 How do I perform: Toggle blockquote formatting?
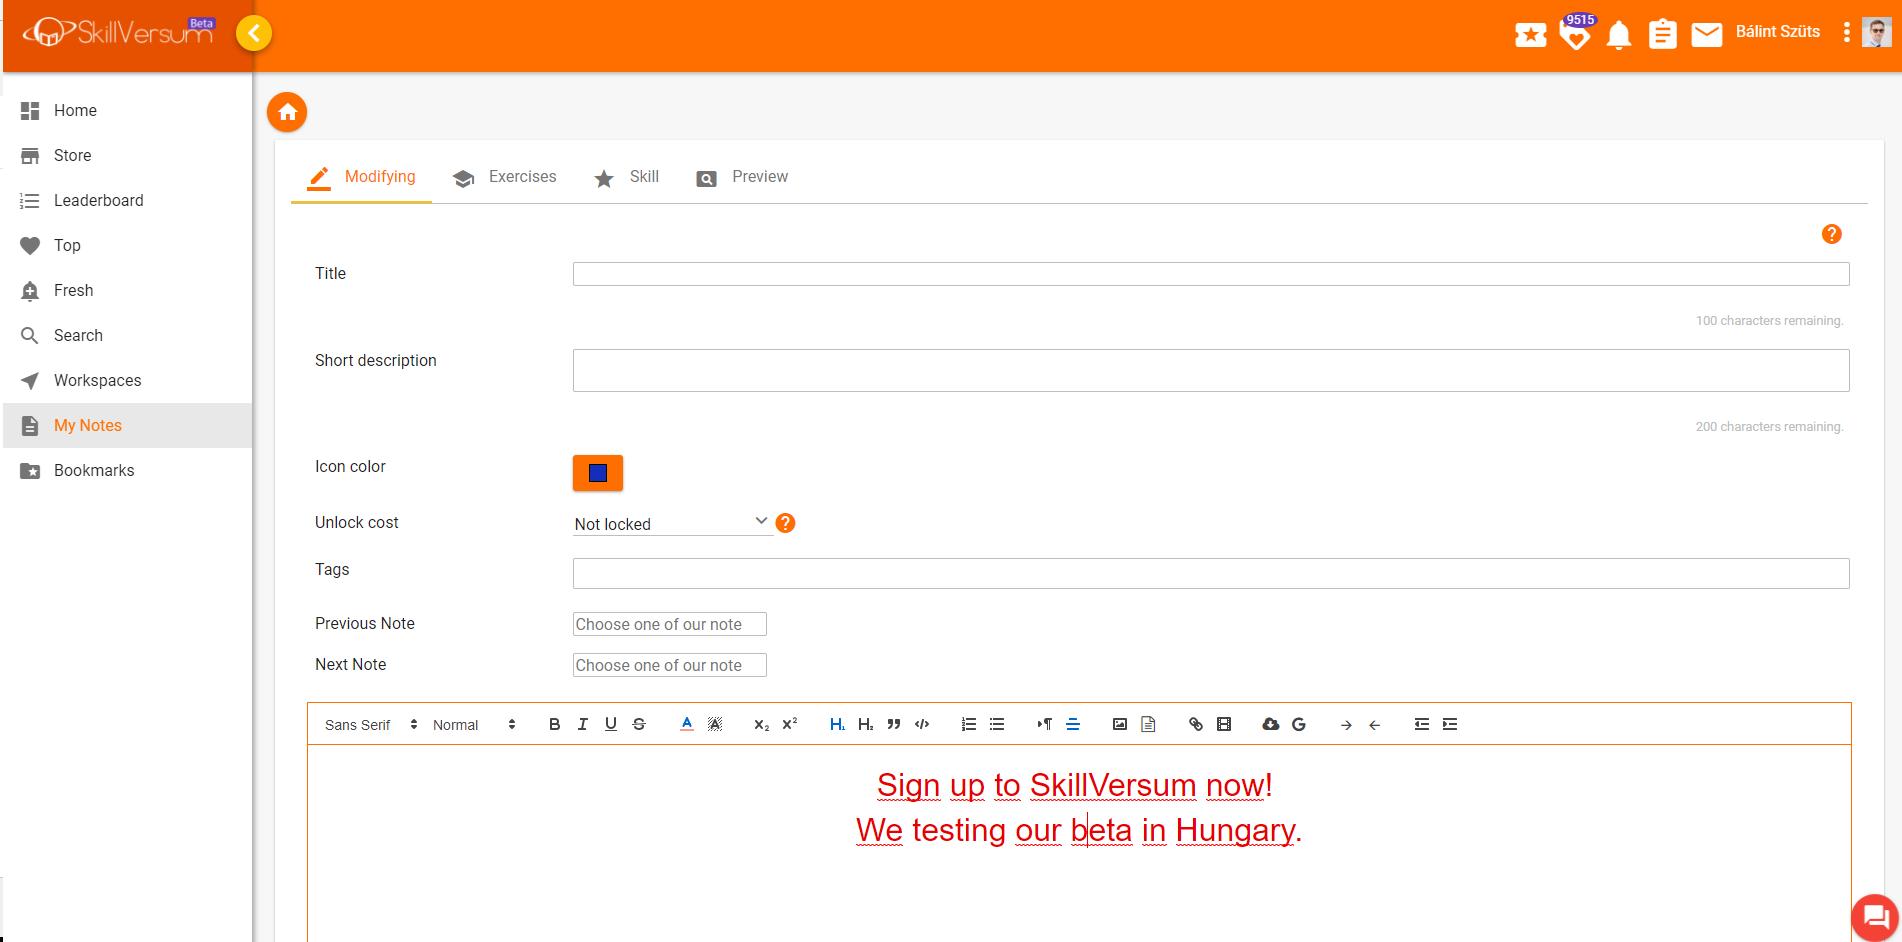click(x=894, y=724)
